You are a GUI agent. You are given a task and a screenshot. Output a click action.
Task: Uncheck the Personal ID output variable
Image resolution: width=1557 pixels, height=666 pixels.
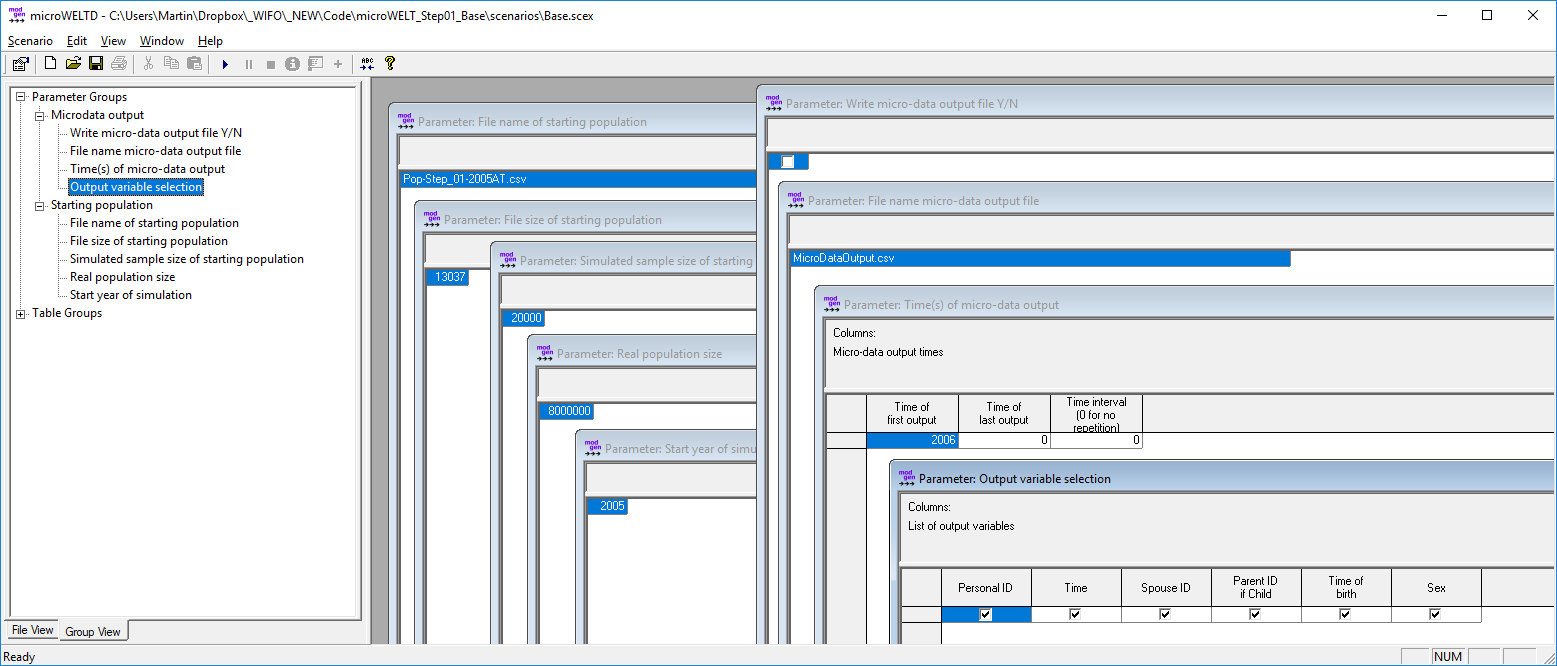pyautogui.click(x=986, y=615)
